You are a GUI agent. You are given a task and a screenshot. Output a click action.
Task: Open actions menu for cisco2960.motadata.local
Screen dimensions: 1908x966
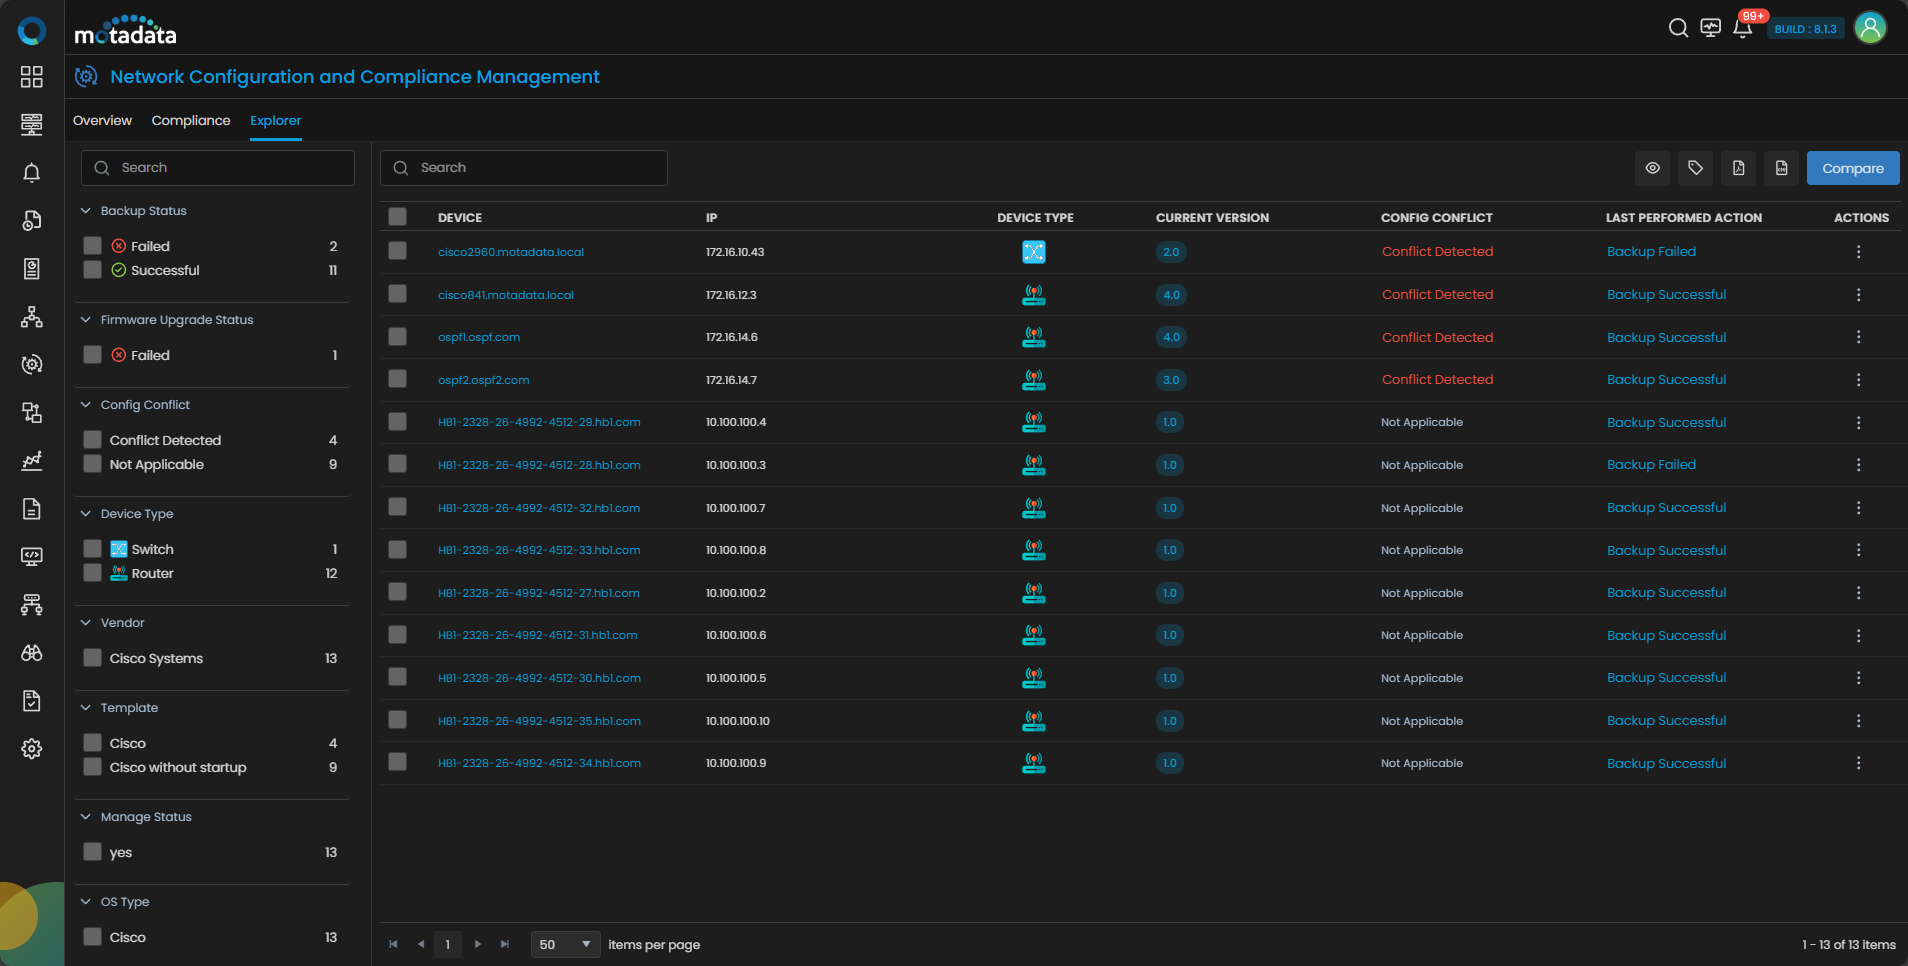coord(1858,252)
